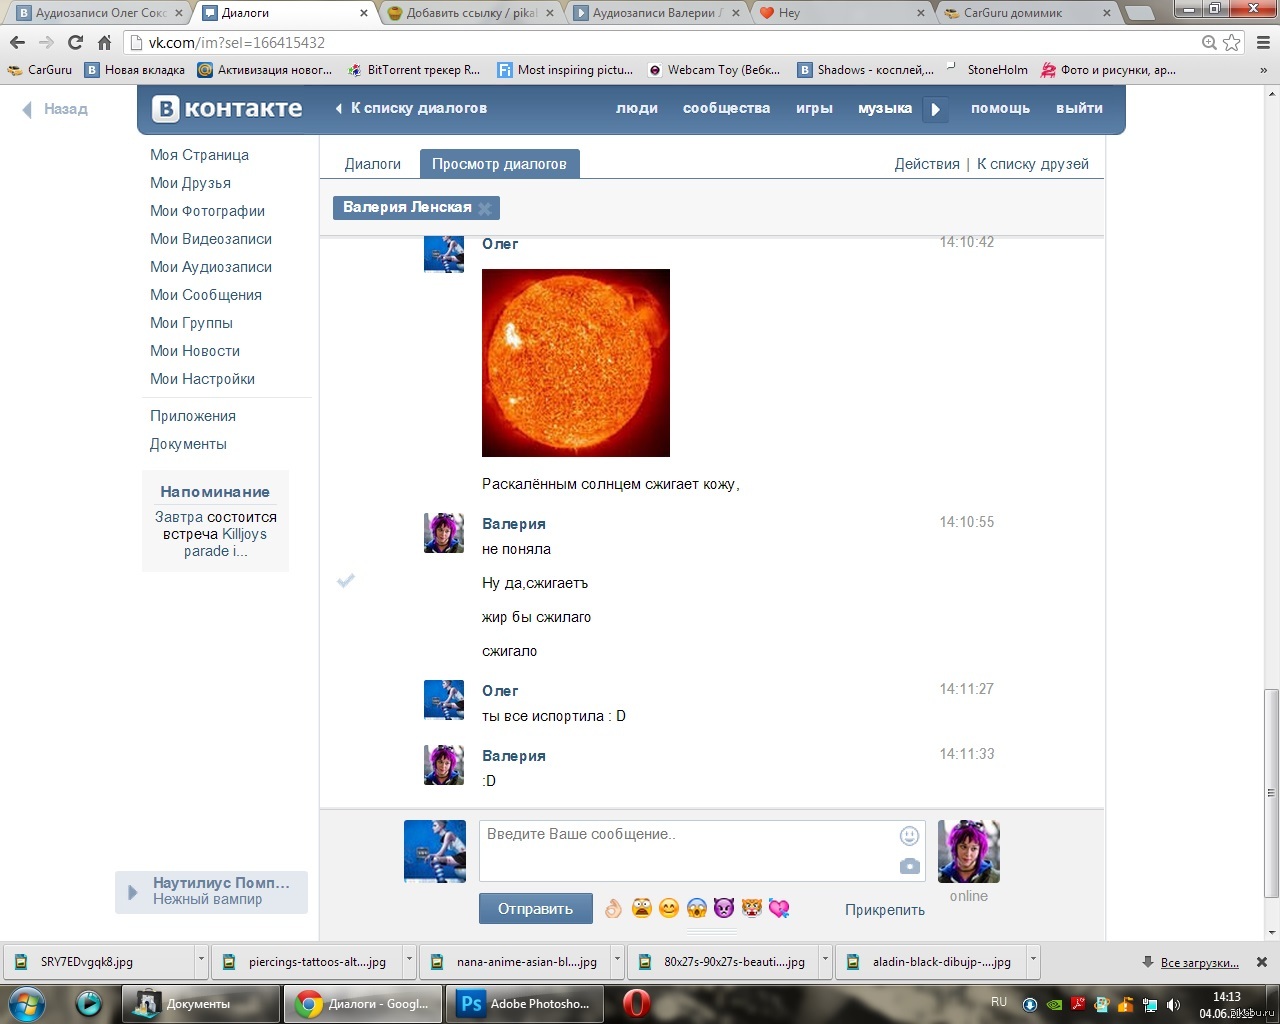Open Adobe Photoshop taskbar button
1280x1024 pixels.
pos(525,1003)
